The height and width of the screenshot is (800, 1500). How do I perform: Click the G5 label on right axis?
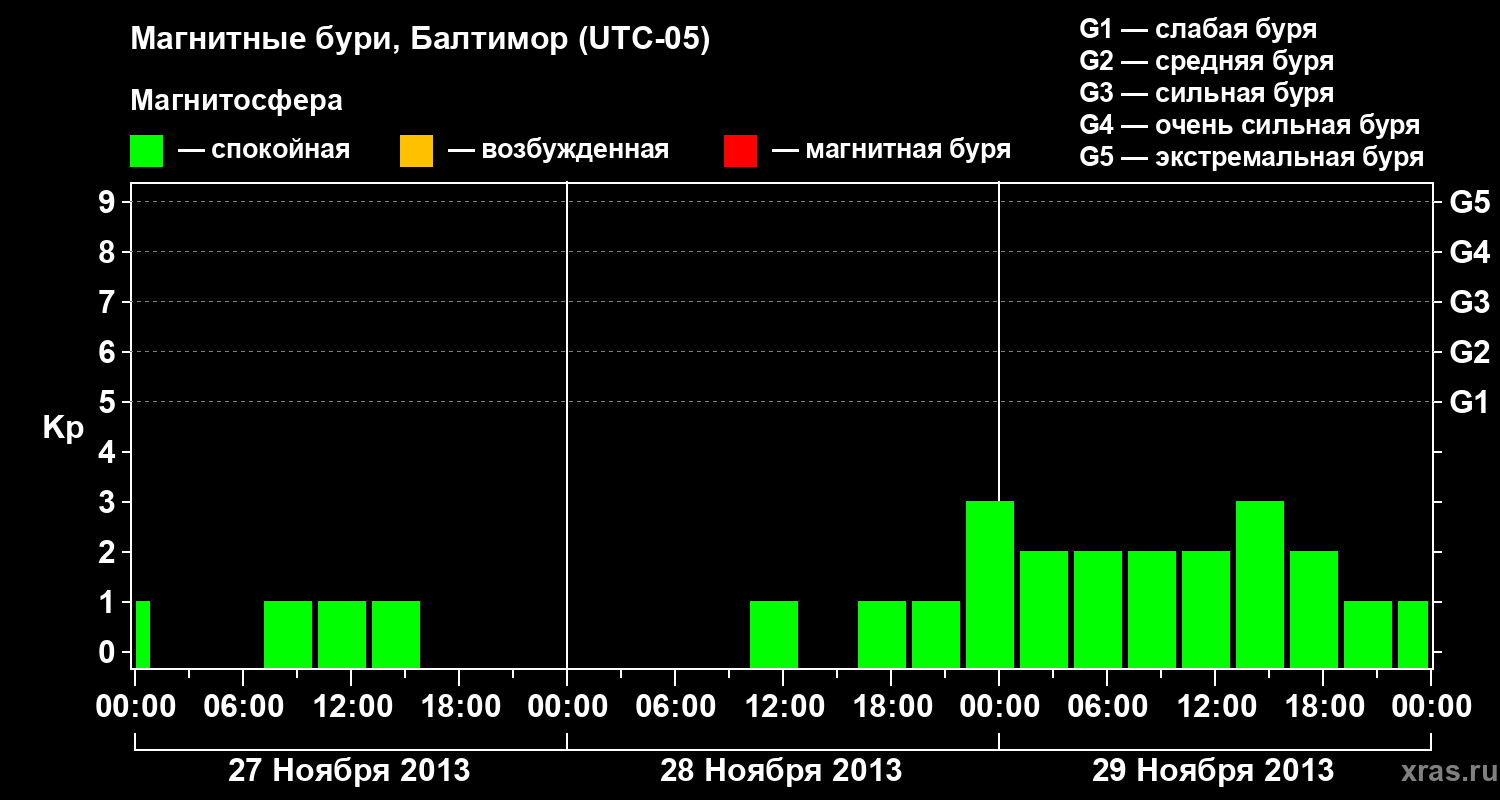coord(1470,202)
